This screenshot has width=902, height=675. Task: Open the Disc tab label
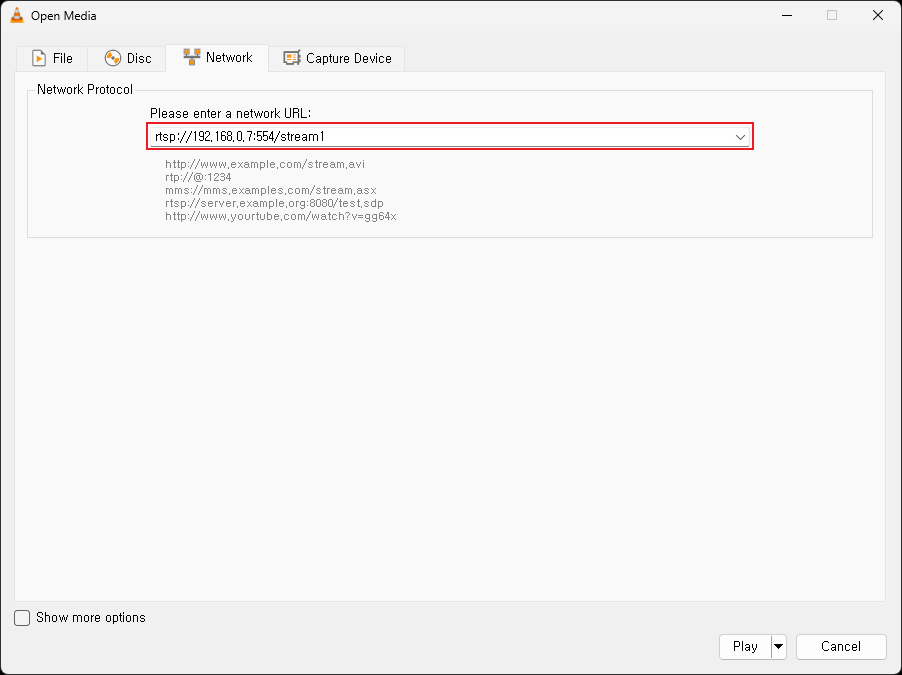pyautogui.click(x=139, y=59)
